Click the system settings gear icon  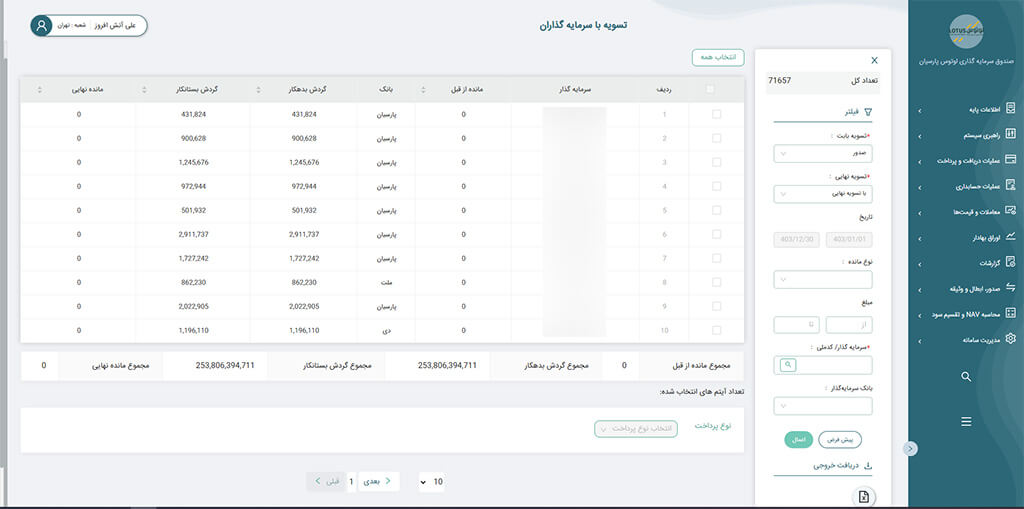(x=1010, y=339)
